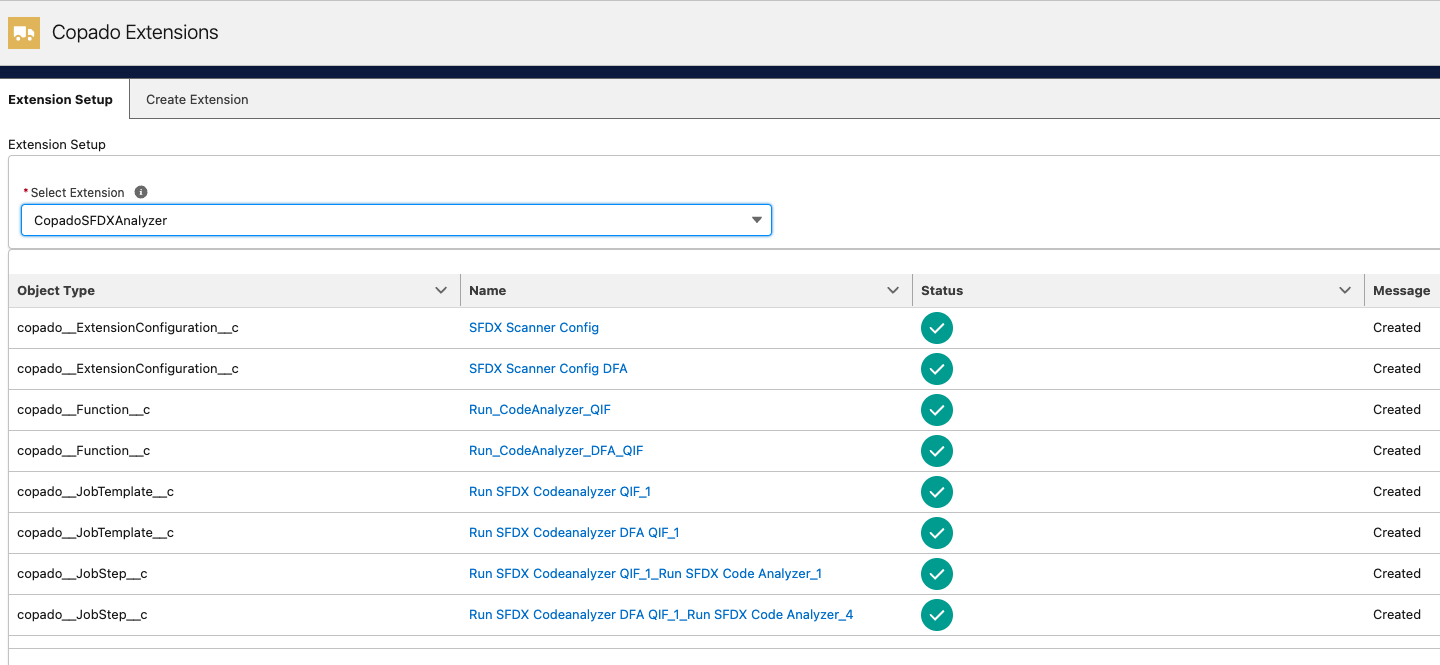Click Created message for Codeanalyzer QIF_1 template

point(1397,492)
